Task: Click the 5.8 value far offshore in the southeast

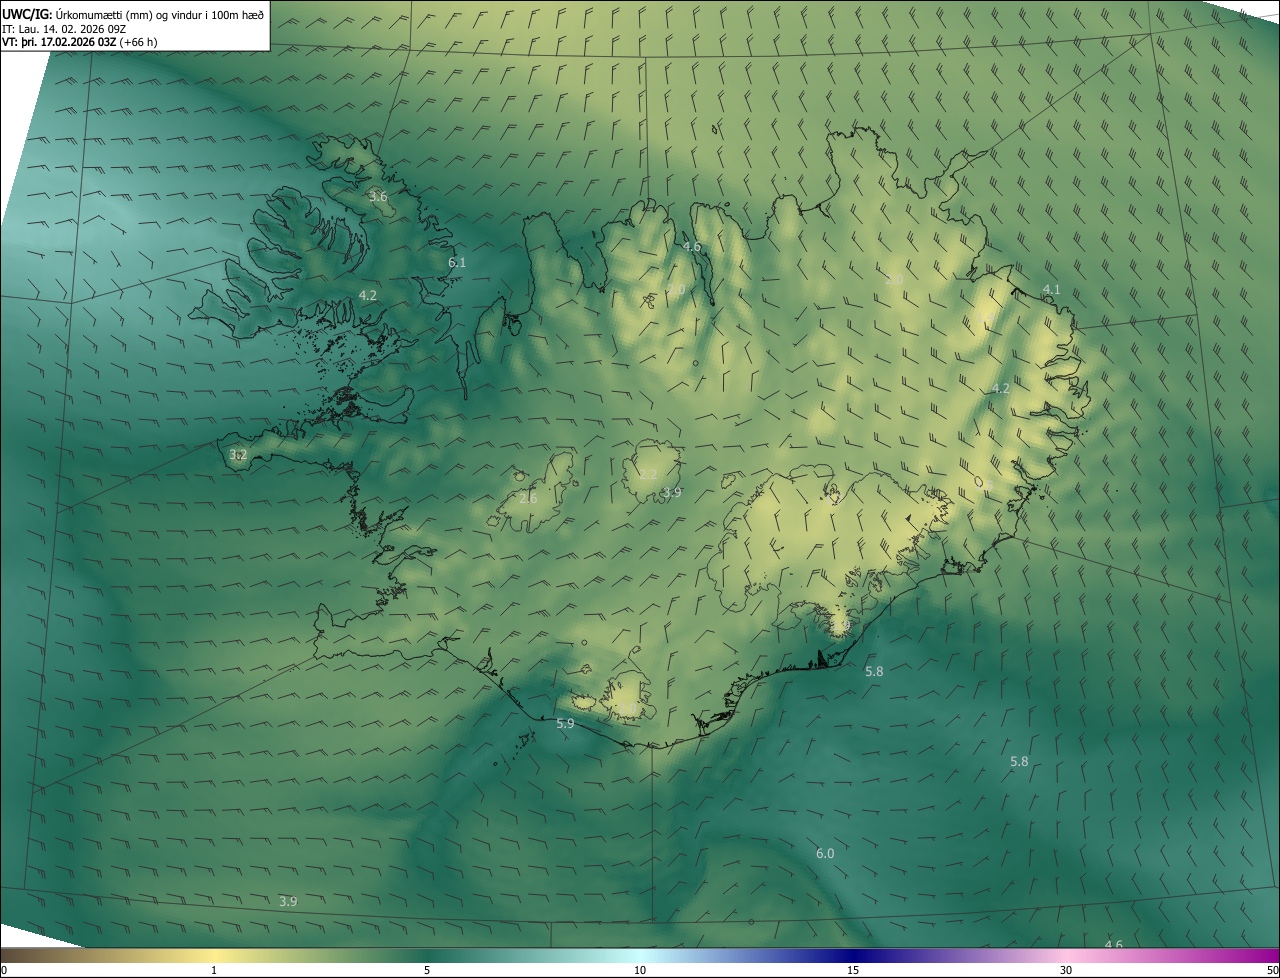Action: click(x=1019, y=762)
